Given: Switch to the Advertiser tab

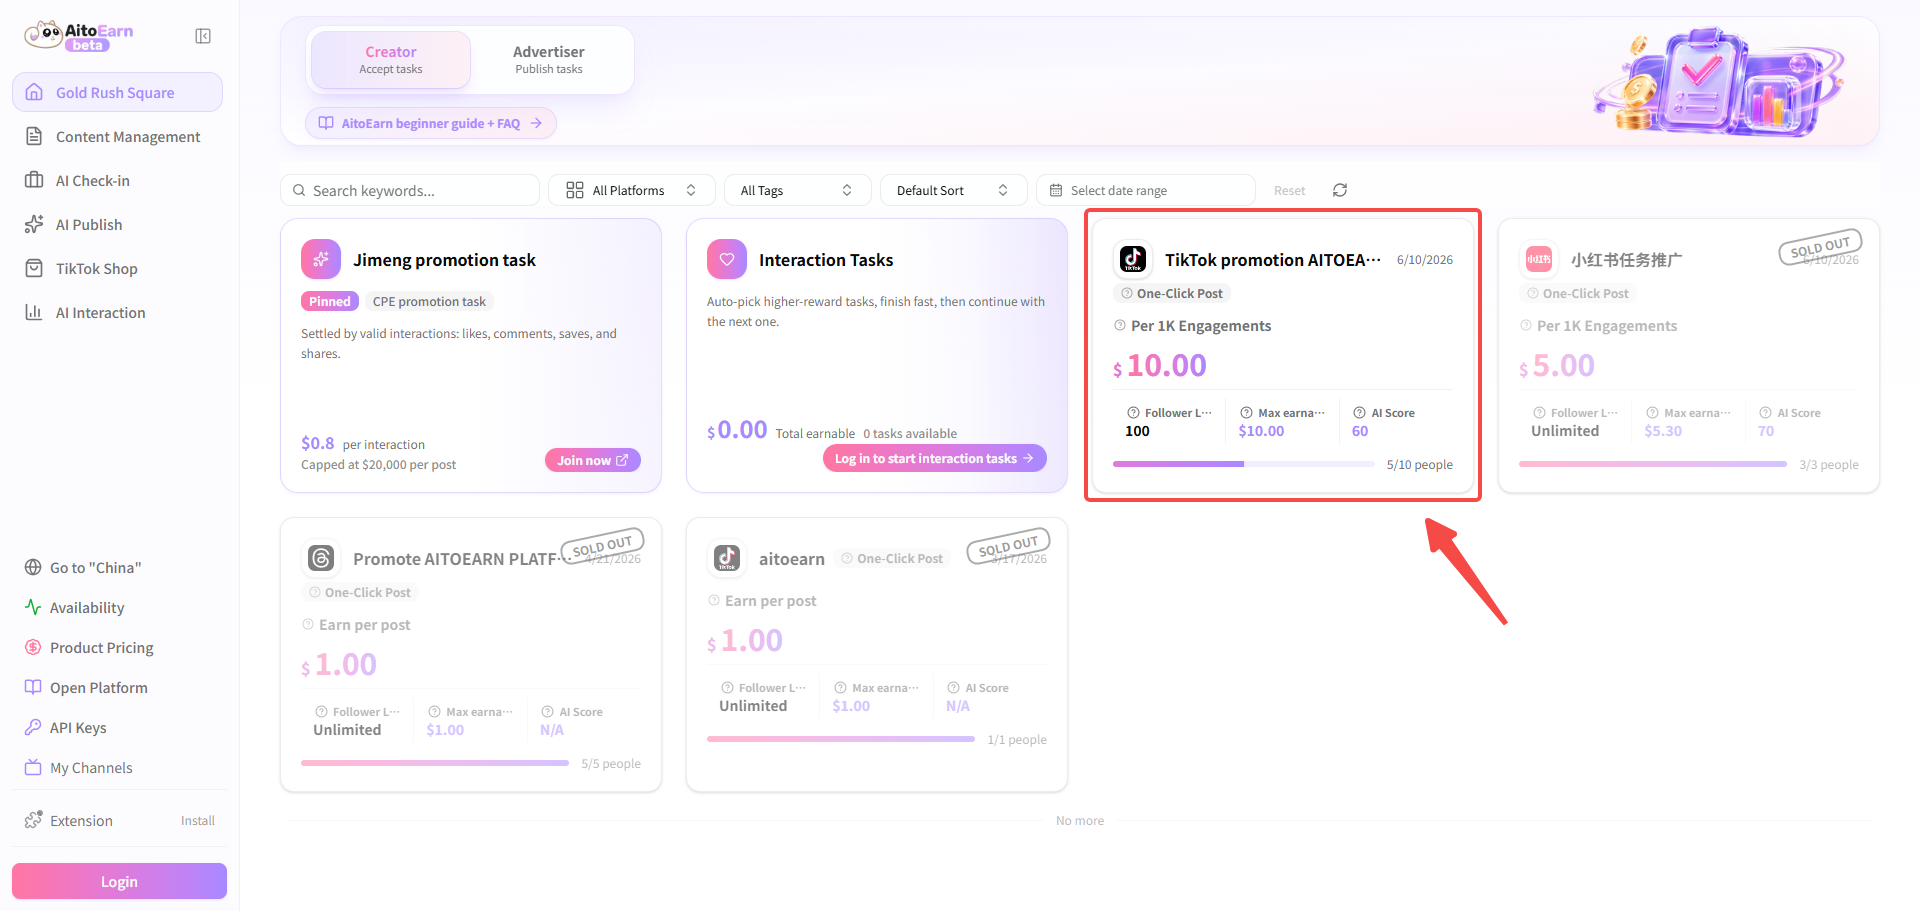Looking at the screenshot, I should click(549, 60).
